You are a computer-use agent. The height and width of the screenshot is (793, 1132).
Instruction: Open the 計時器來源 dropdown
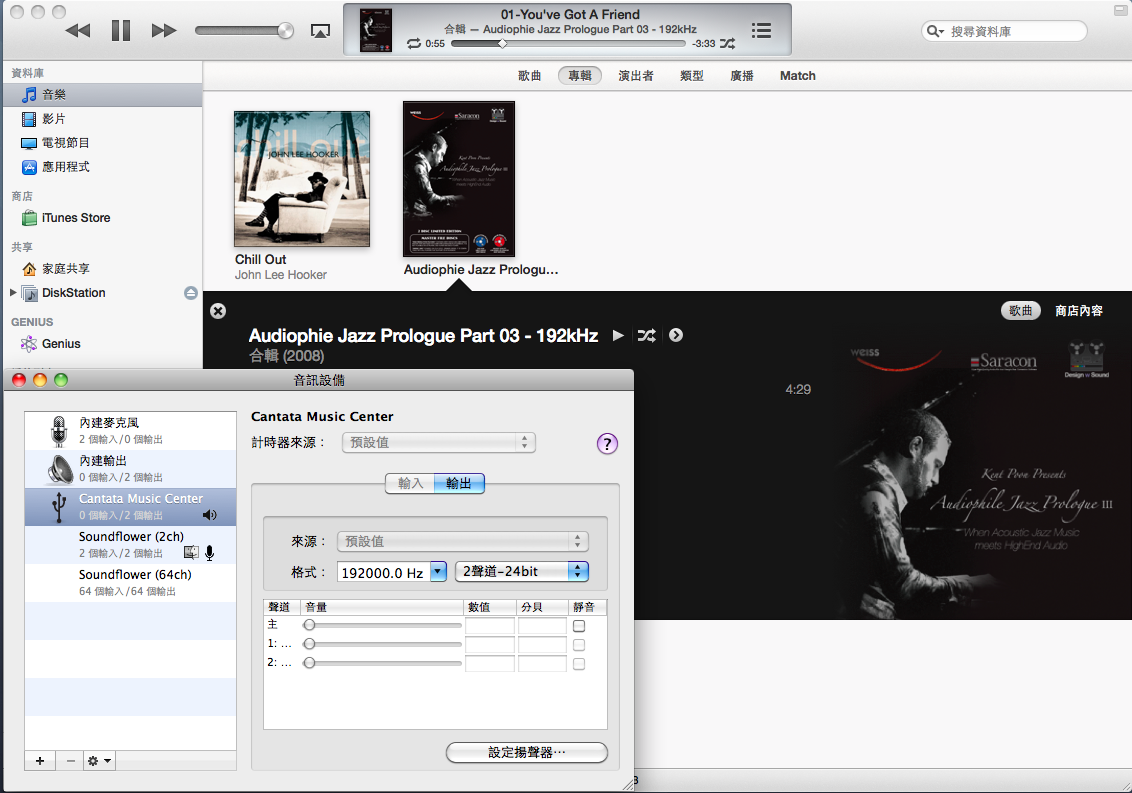(439, 443)
